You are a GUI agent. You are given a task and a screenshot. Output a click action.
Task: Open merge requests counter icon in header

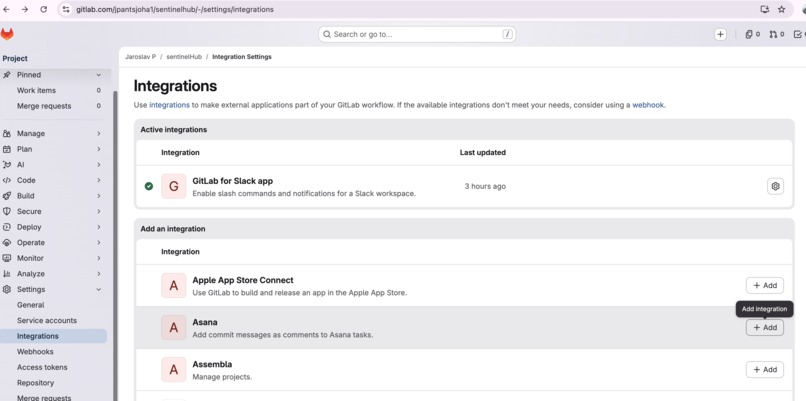tap(776, 34)
